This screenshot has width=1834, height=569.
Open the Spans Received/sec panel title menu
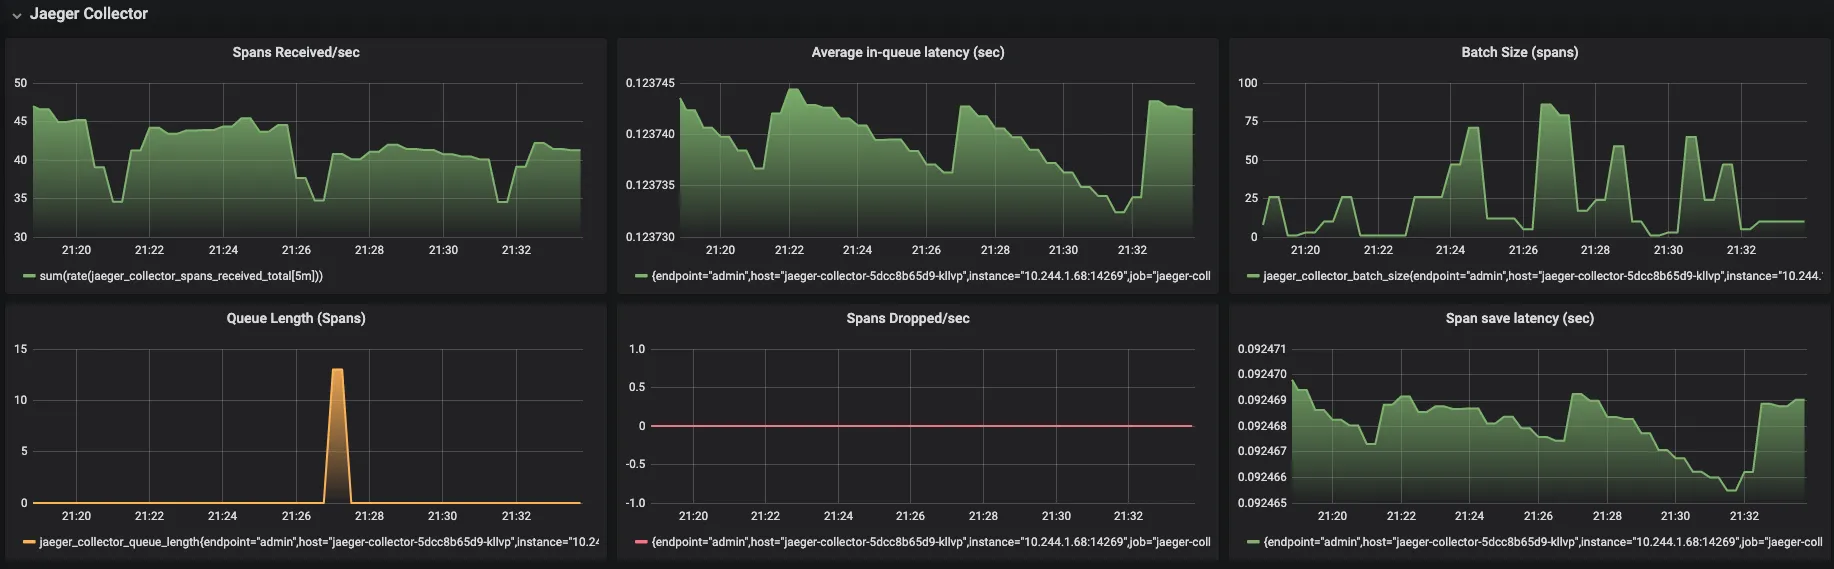click(296, 52)
